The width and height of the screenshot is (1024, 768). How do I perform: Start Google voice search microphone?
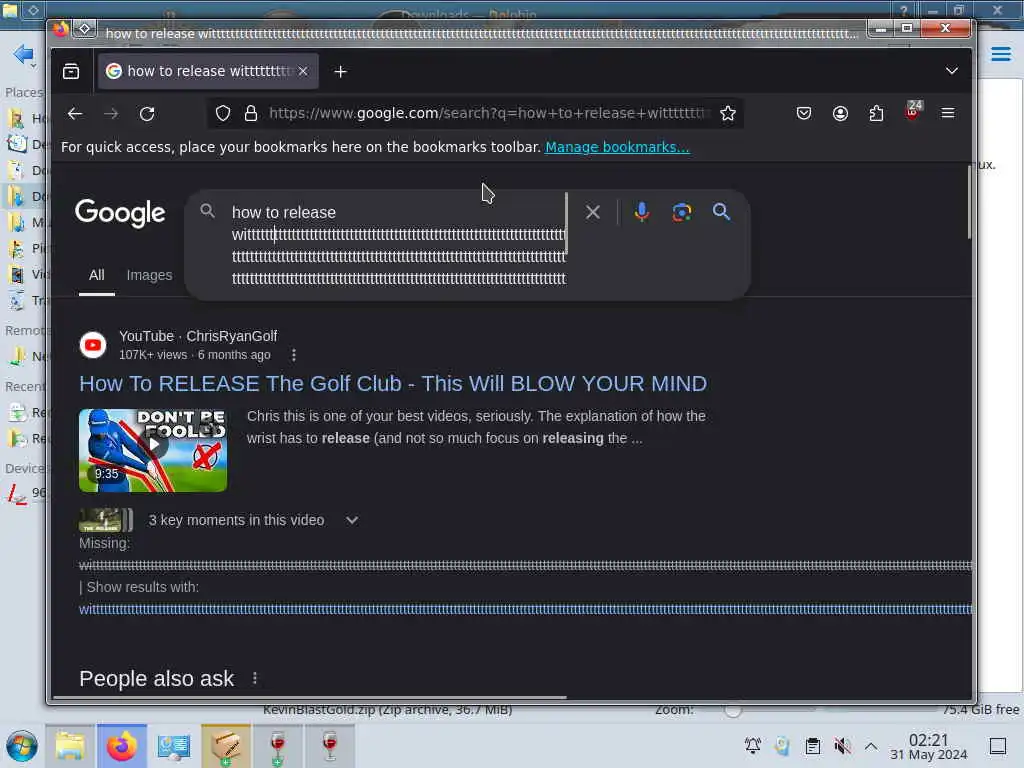pos(642,212)
